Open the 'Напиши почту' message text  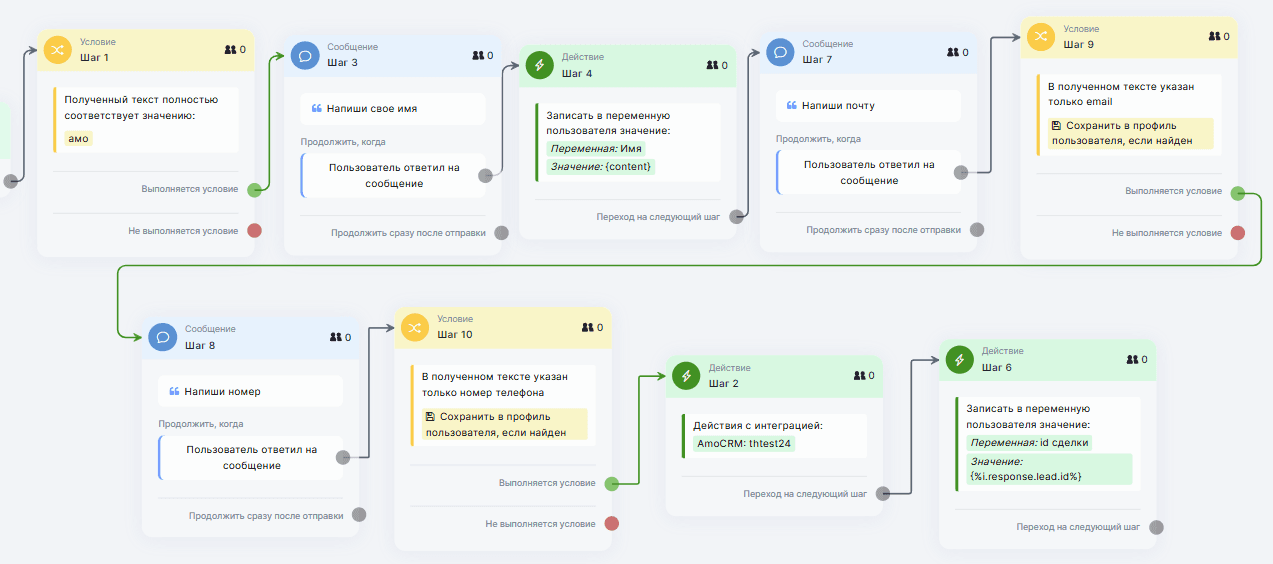(x=868, y=106)
